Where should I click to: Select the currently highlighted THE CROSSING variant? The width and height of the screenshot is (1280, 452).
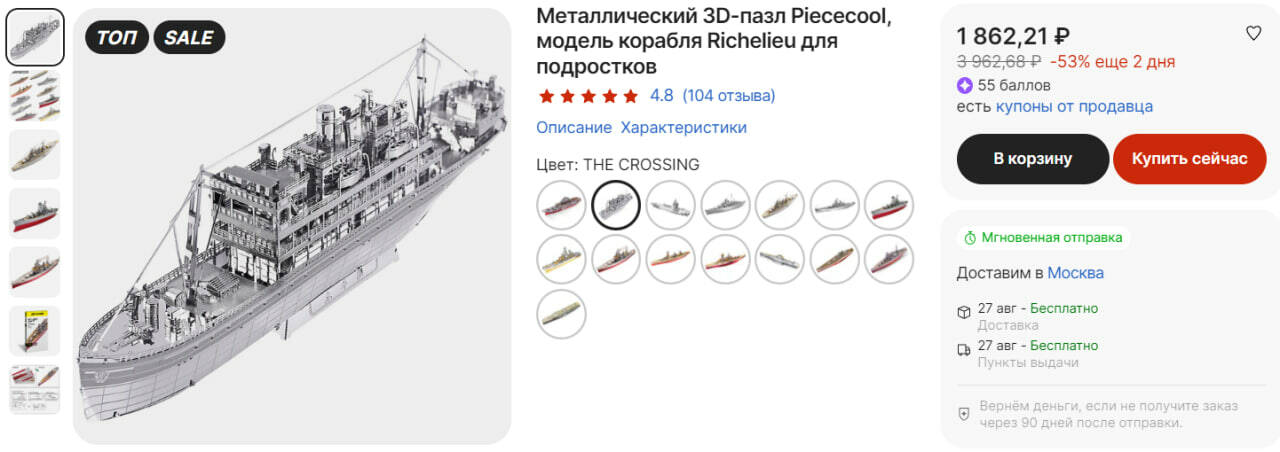pyautogui.click(x=616, y=205)
